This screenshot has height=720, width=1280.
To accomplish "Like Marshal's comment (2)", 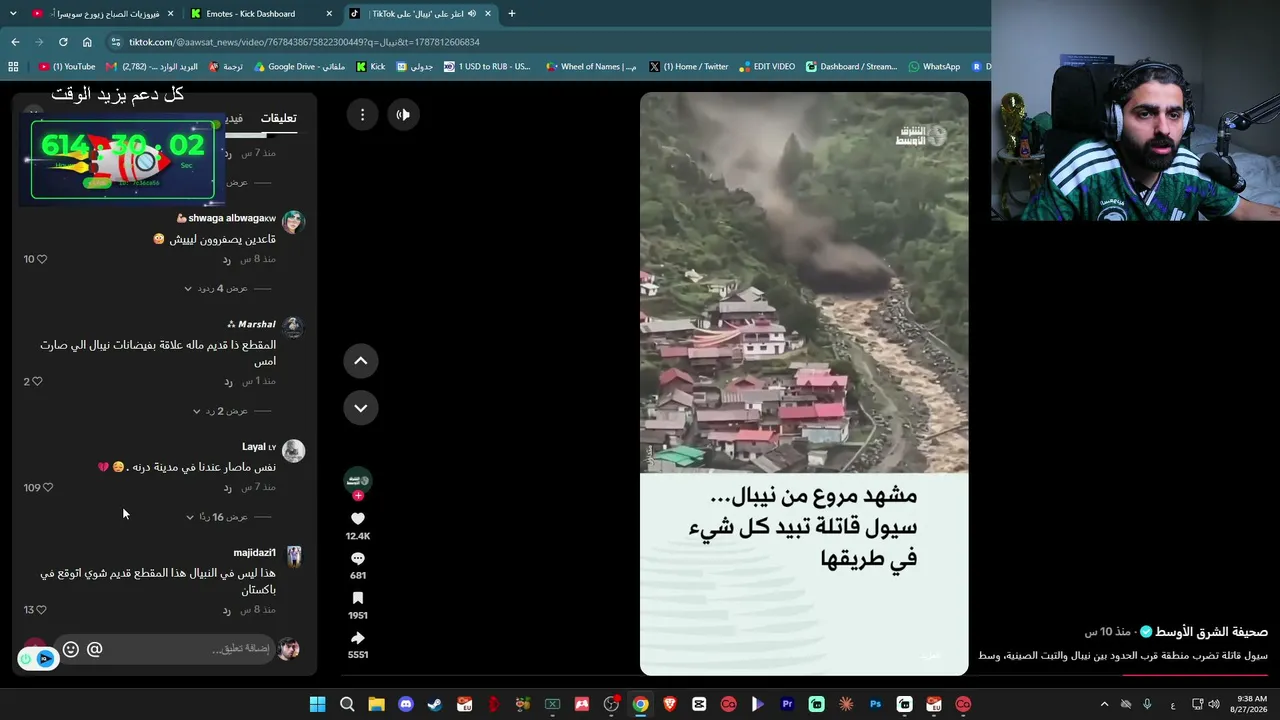I will (x=38, y=381).
